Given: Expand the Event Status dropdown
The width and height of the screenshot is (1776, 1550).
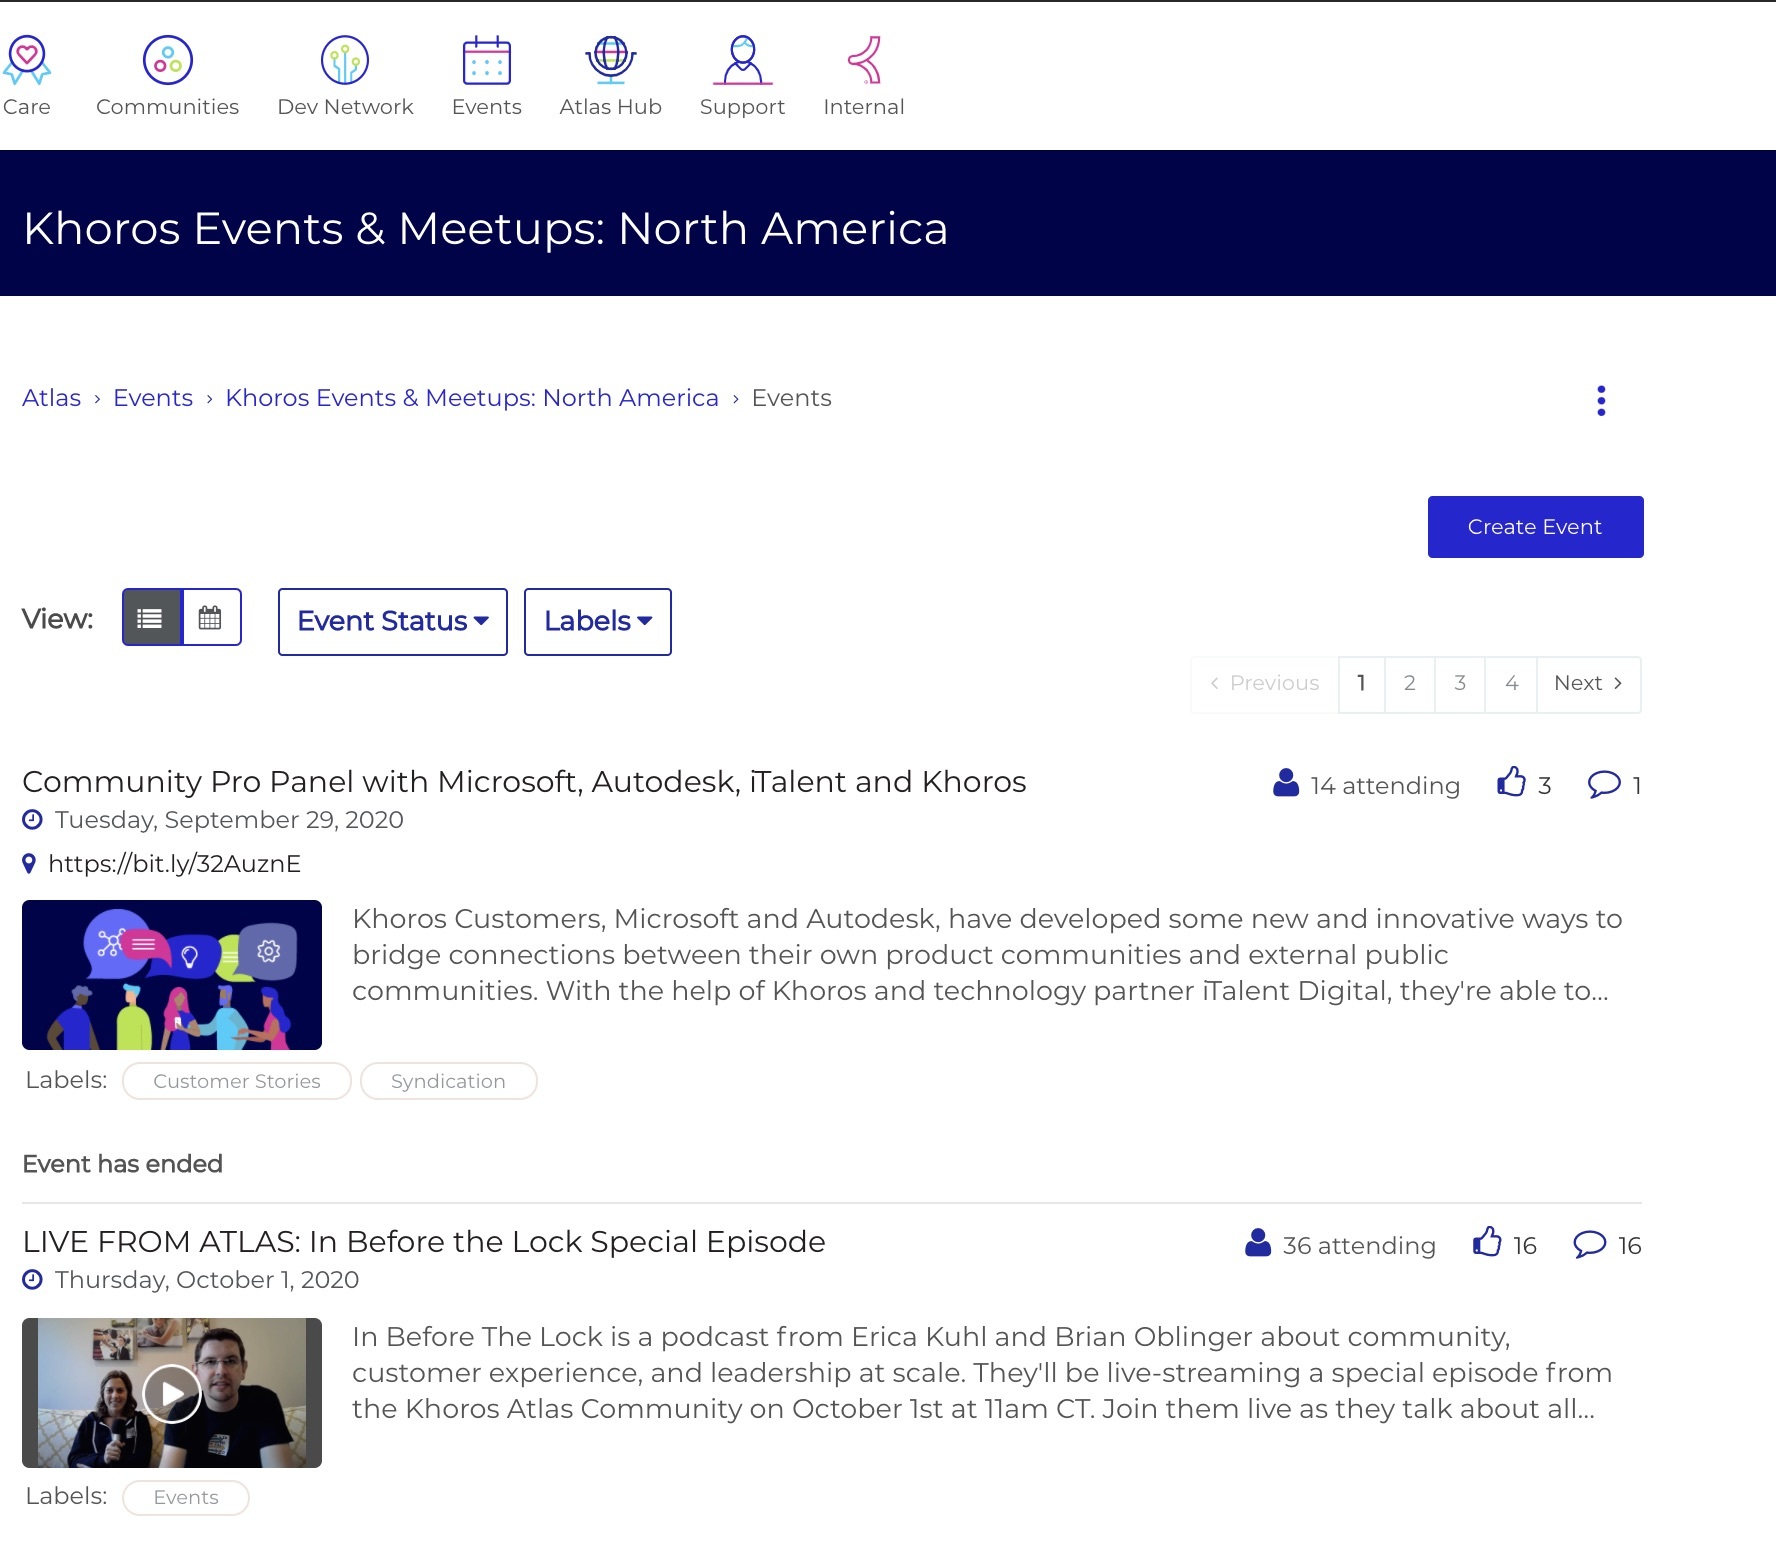Looking at the screenshot, I should 393,622.
